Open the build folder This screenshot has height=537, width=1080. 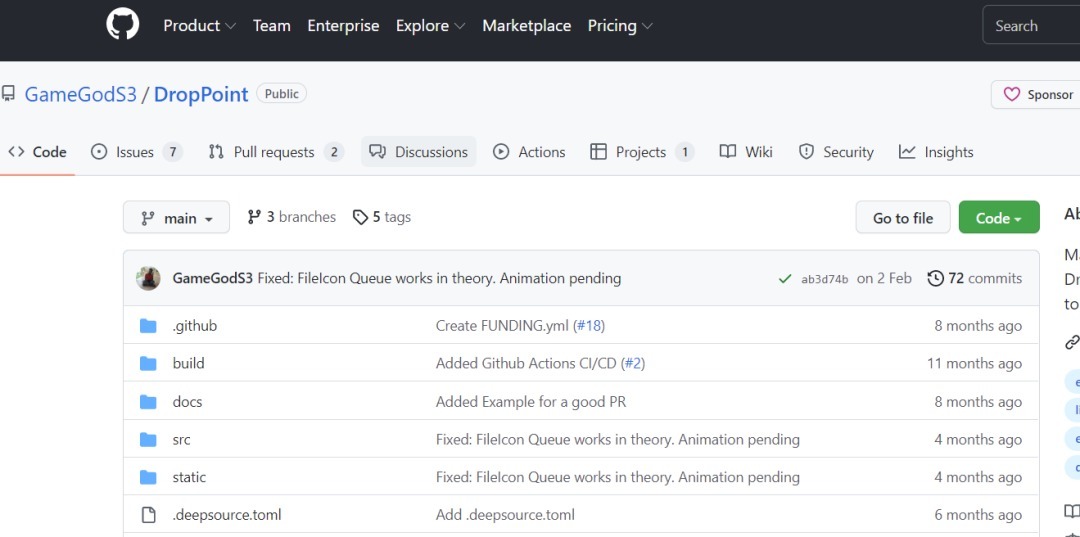pos(189,364)
